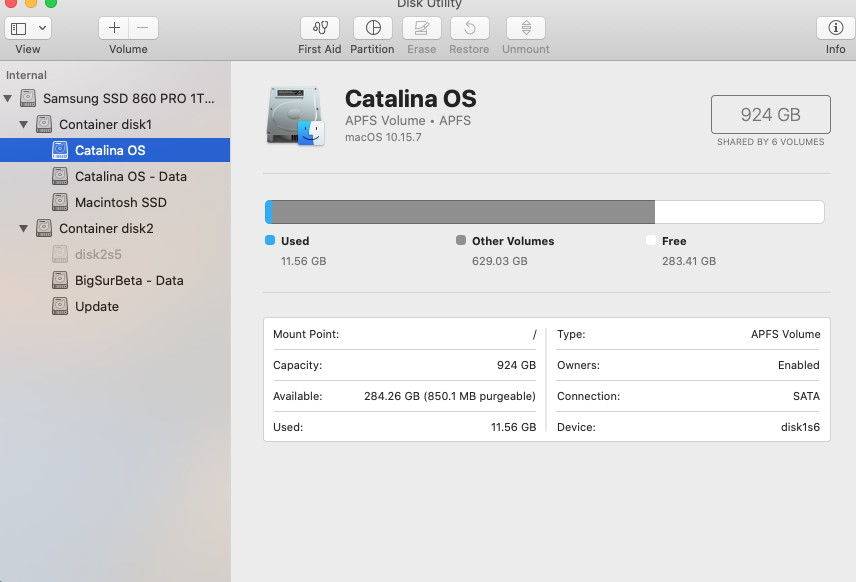The image size is (856, 582).
Task: Select Samsung SSD 860 PRO drive
Action: pos(115,98)
